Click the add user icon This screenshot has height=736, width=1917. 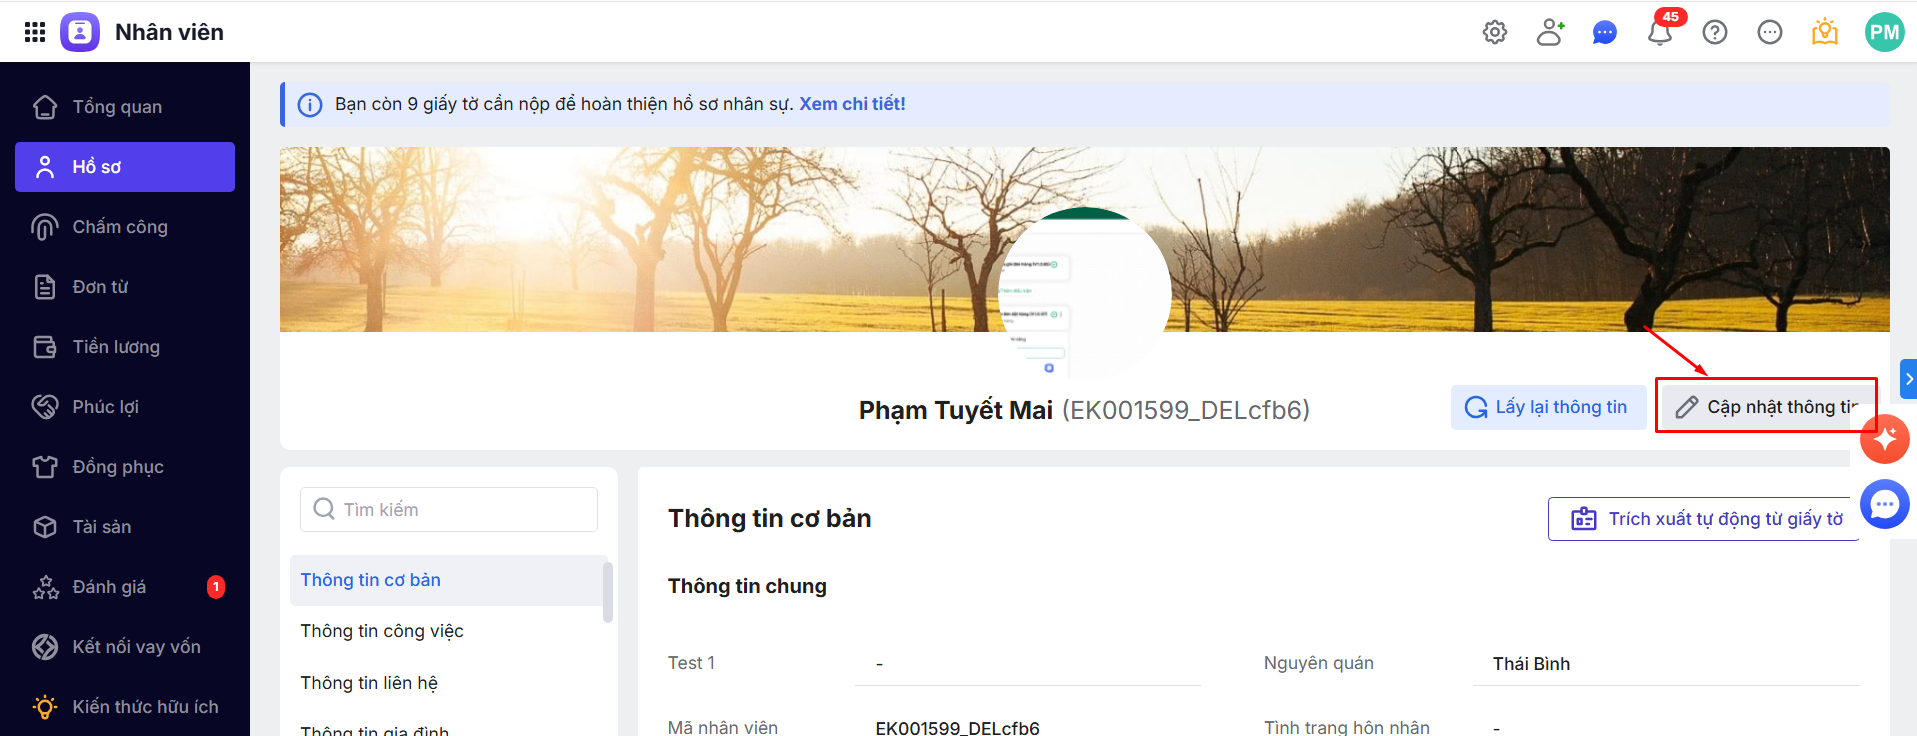[x=1550, y=32]
